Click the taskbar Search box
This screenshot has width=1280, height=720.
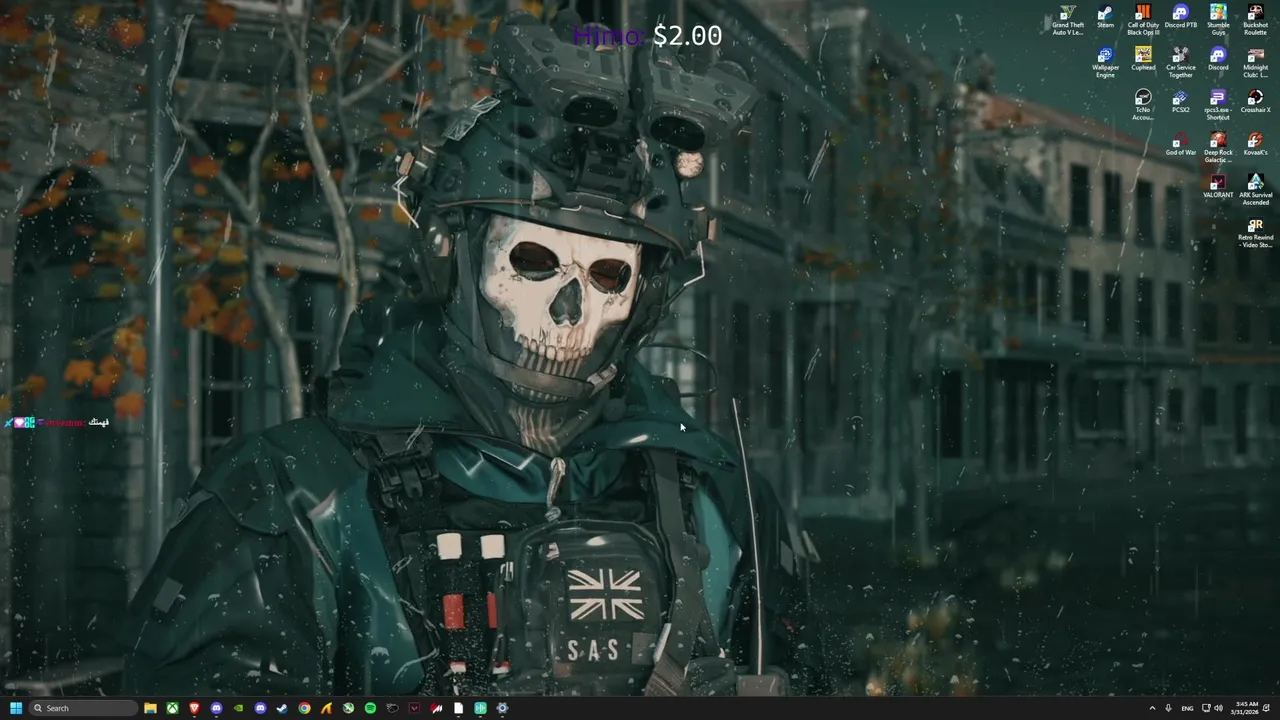pos(83,708)
